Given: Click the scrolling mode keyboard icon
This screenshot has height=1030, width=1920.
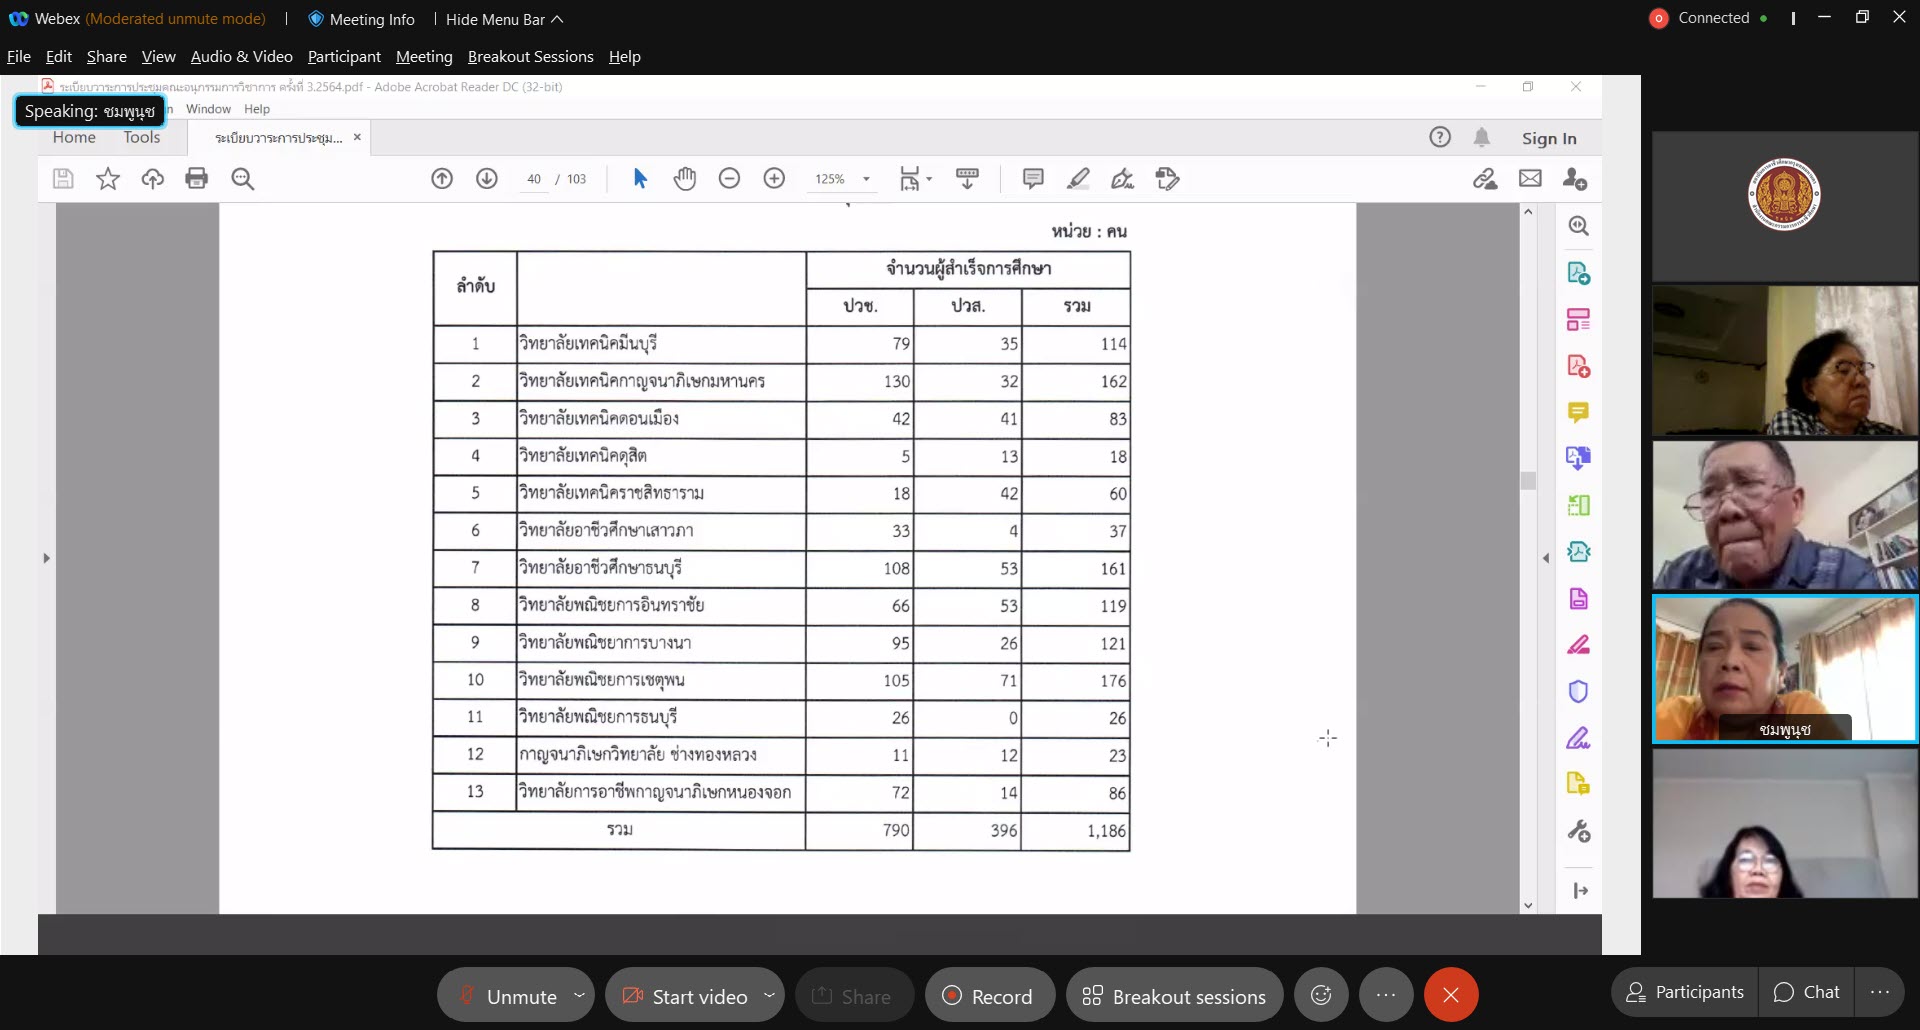Looking at the screenshot, I should 967,179.
